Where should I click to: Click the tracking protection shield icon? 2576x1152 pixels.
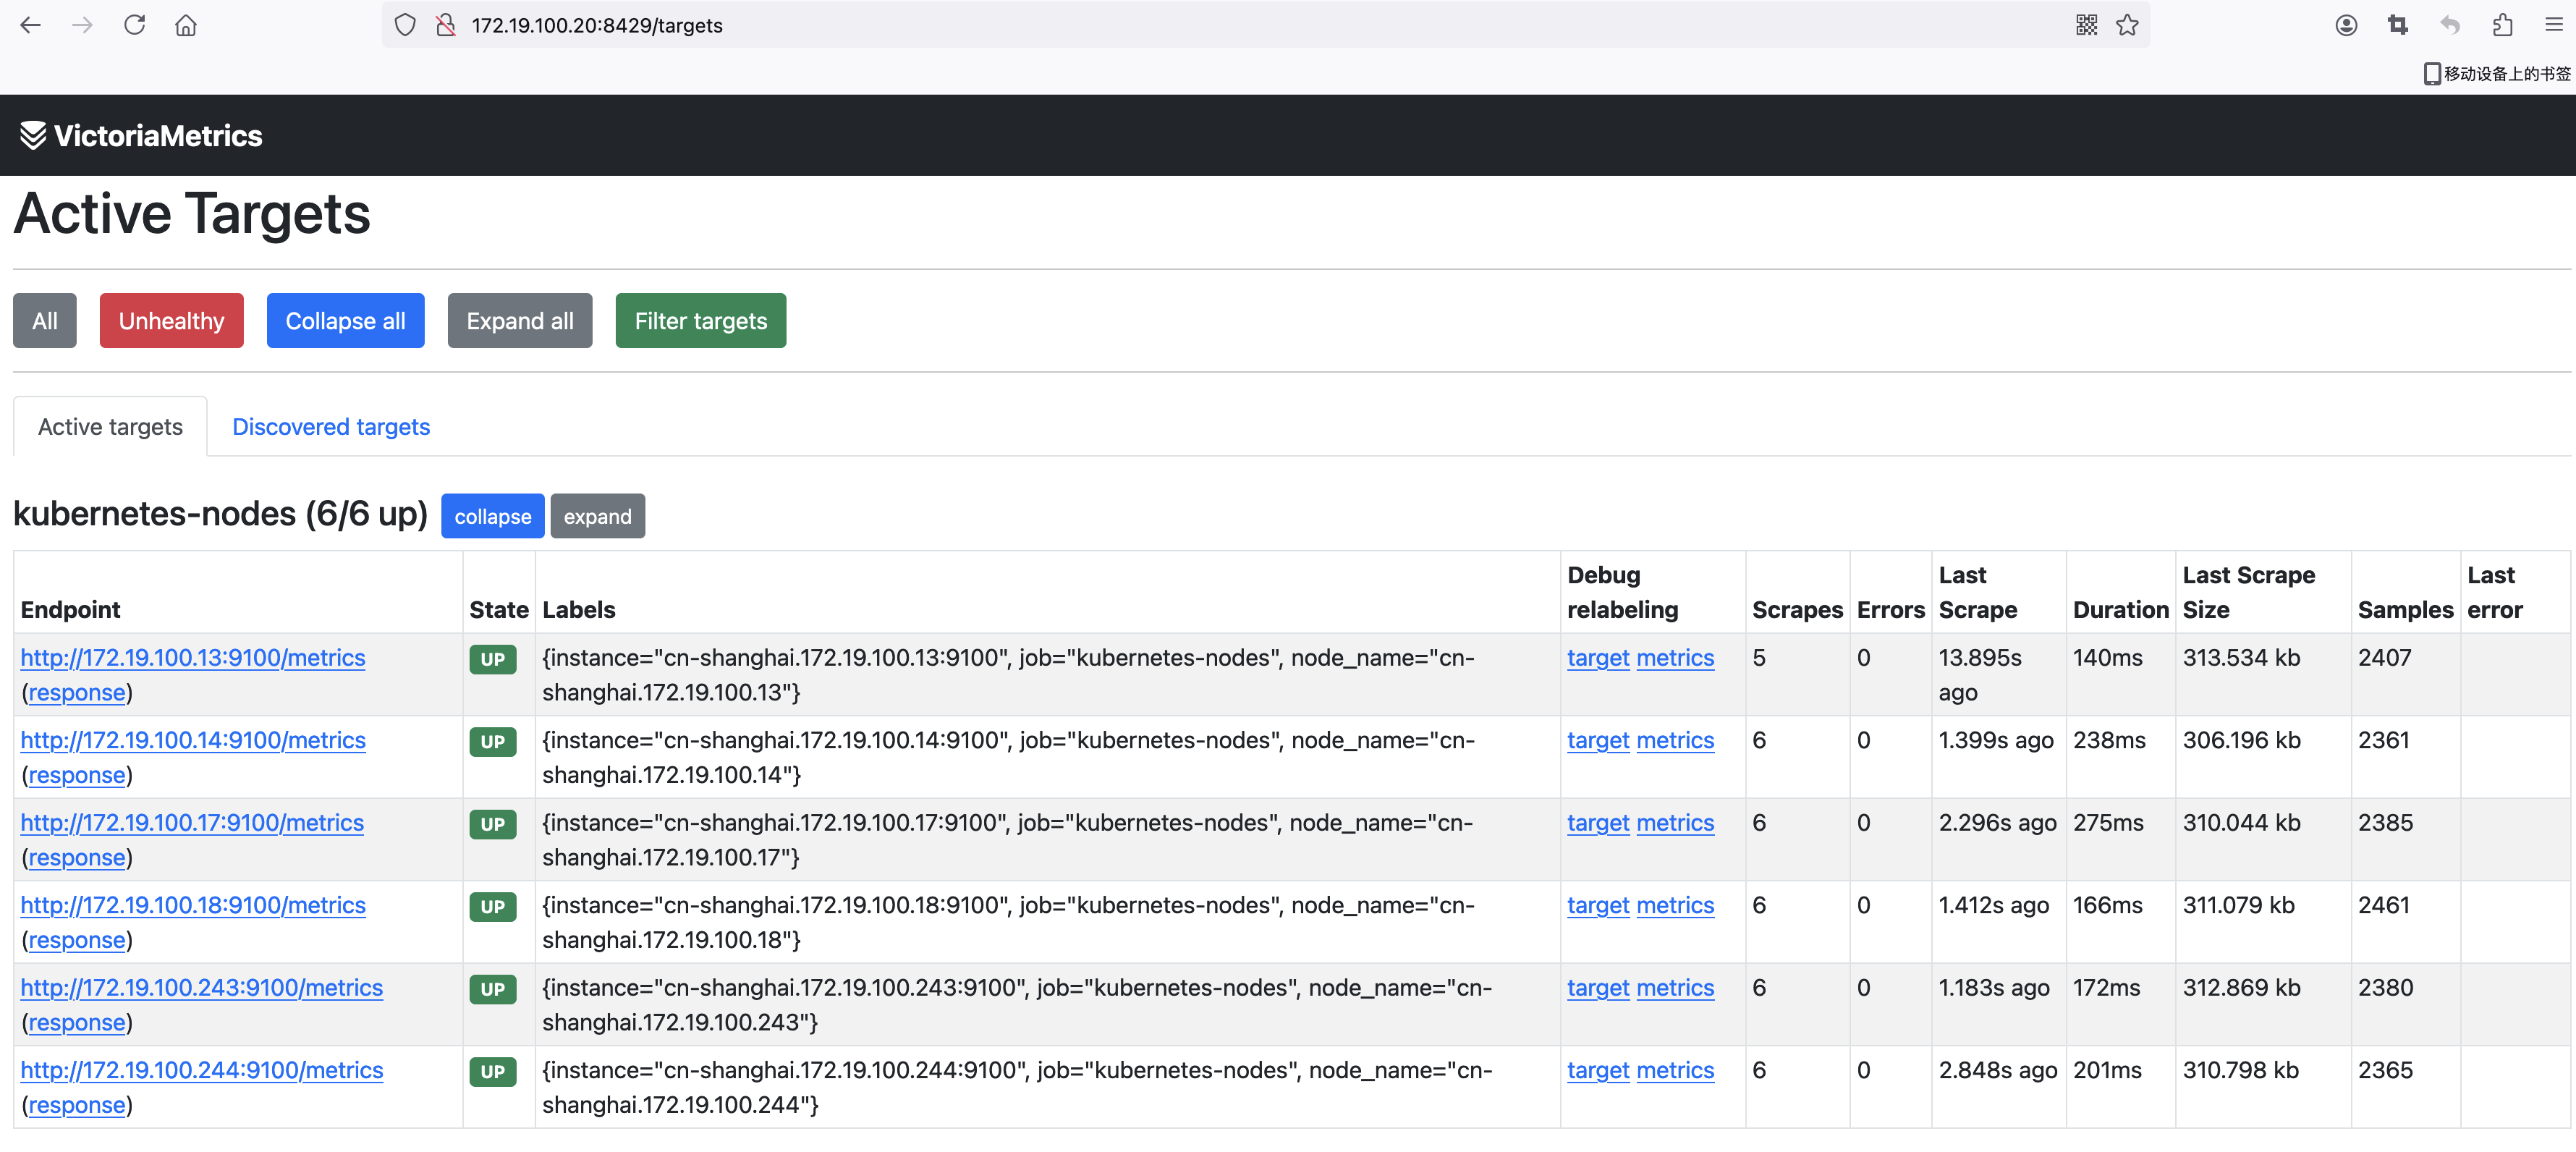(x=405, y=25)
